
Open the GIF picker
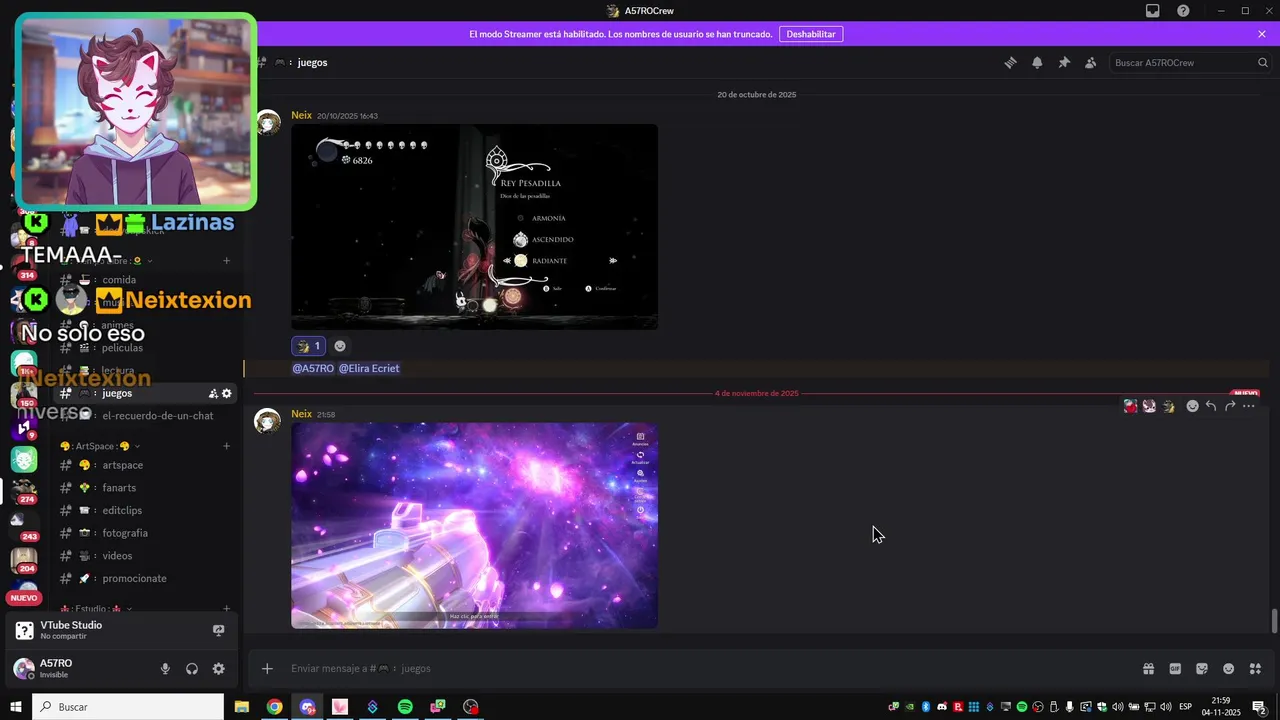[1175, 669]
